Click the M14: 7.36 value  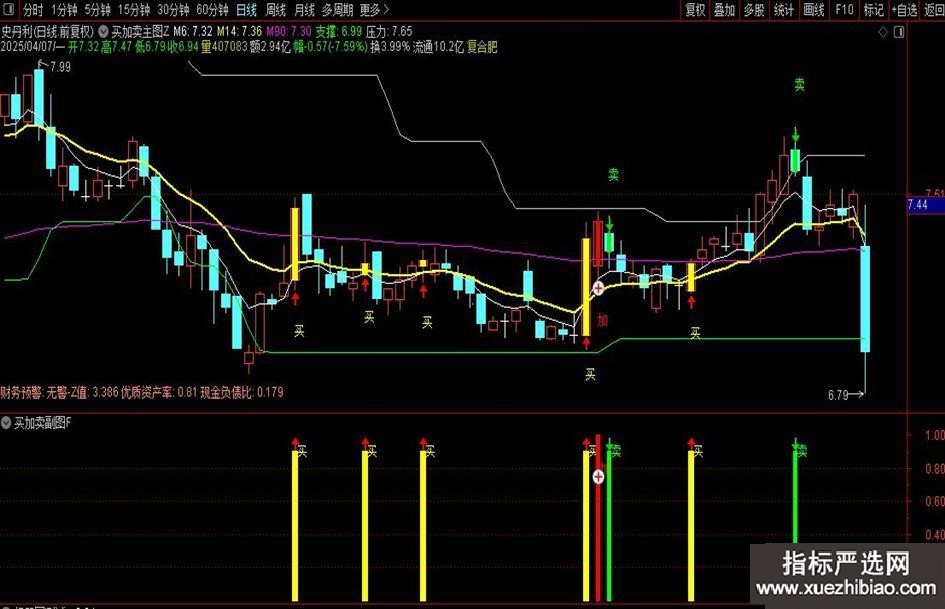(239, 31)
